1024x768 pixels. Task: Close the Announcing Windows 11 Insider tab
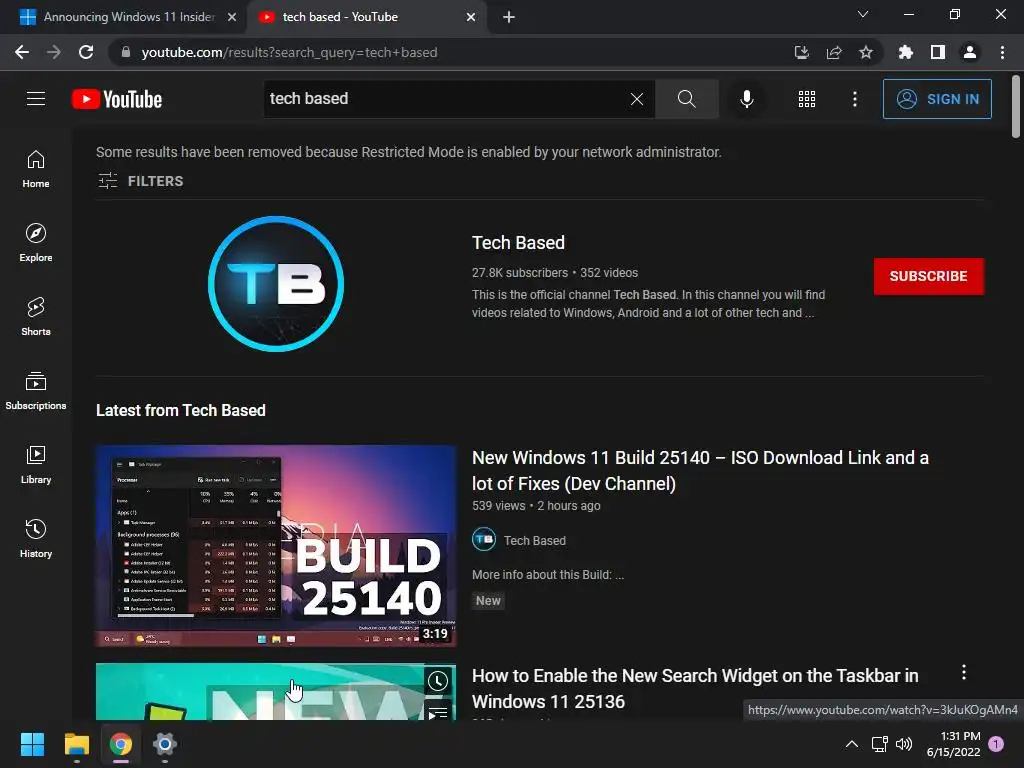pyautogui.click(x=232, y=17)
